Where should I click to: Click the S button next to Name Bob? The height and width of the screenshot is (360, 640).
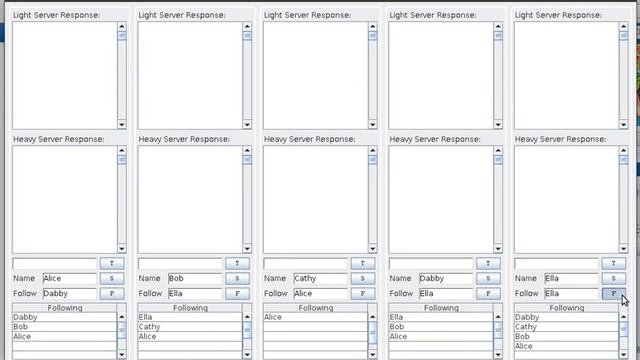click(237, 278)
